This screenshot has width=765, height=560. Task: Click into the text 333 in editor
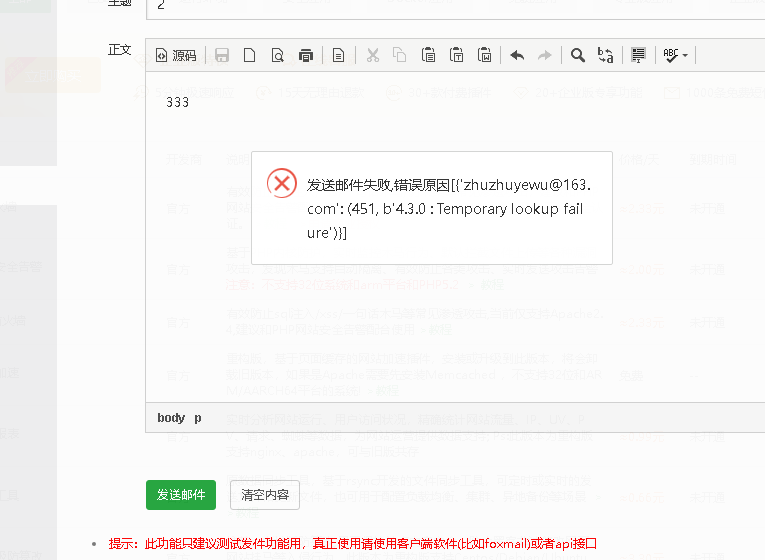[178, 102]
